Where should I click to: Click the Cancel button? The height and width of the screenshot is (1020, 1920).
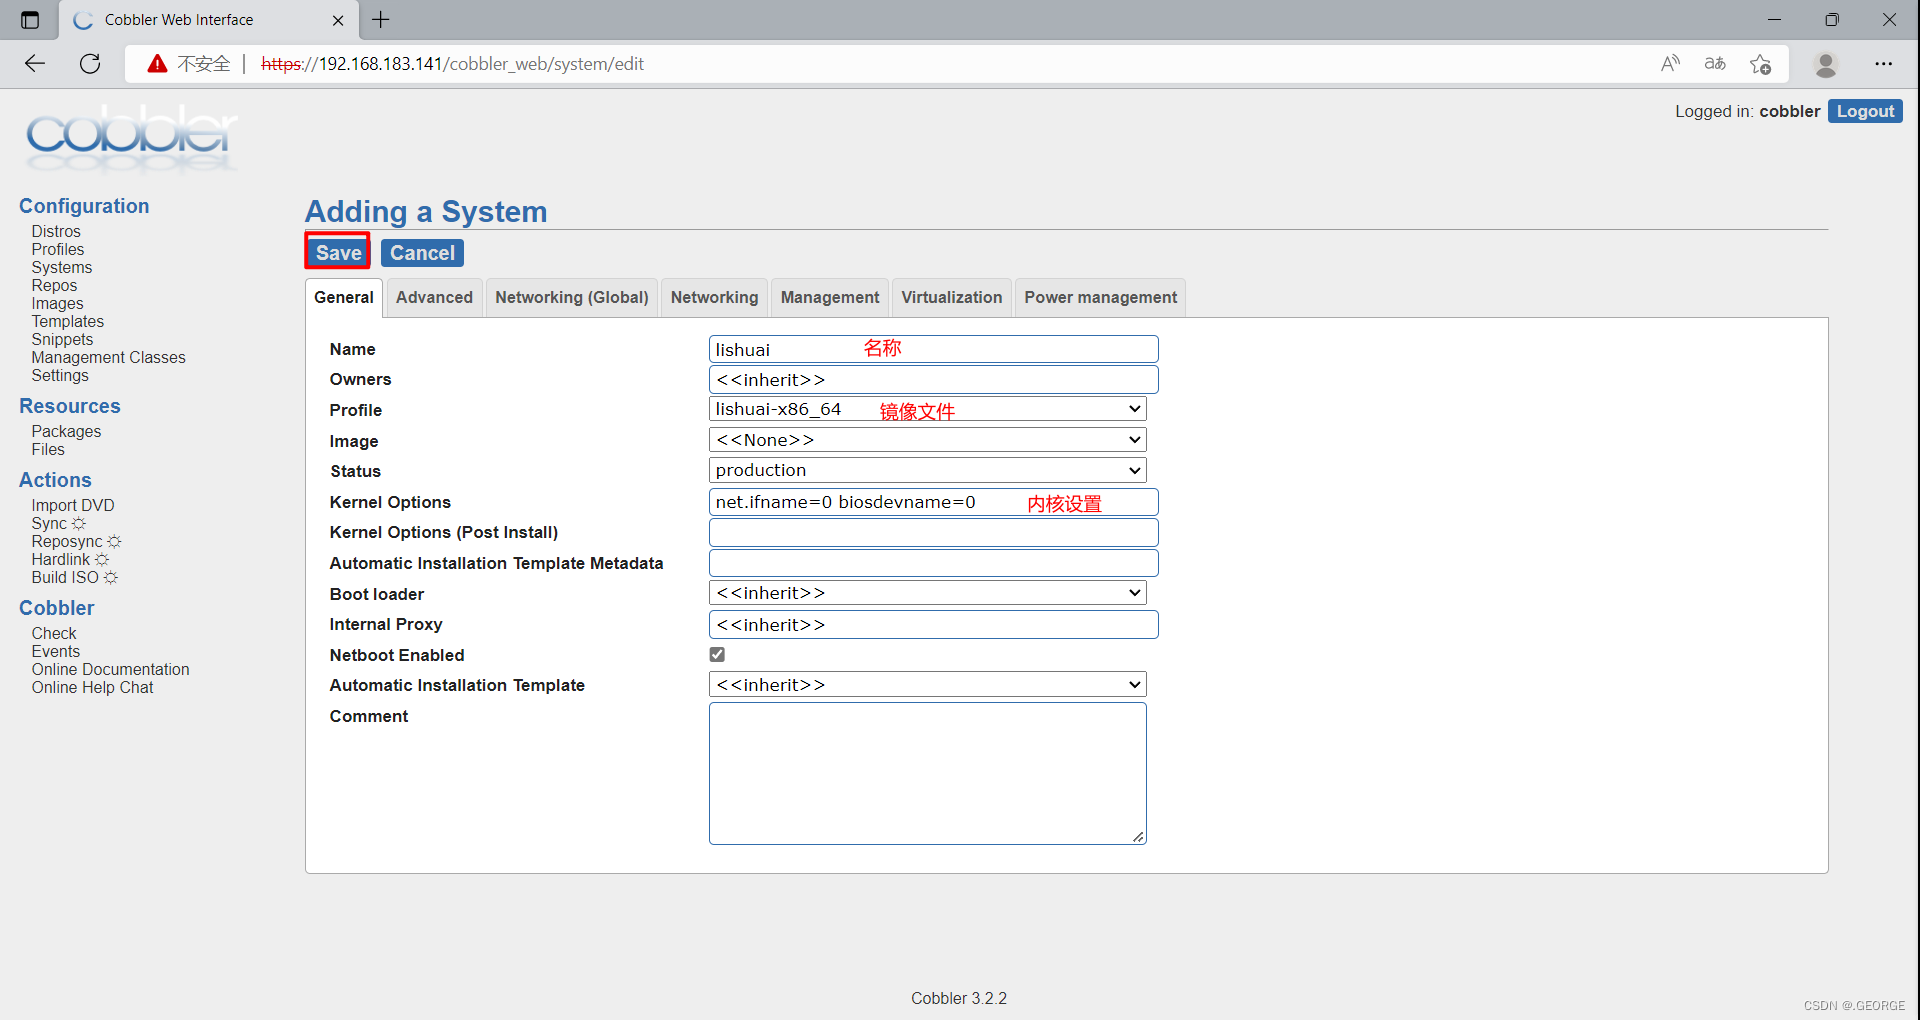pos(422,253)
